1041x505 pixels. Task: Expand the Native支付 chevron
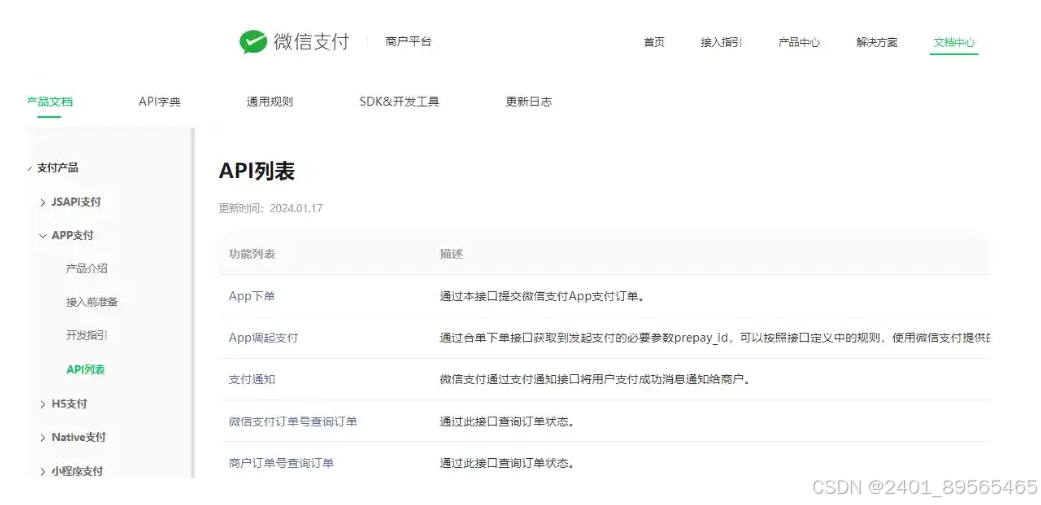[x=43, y=438]
